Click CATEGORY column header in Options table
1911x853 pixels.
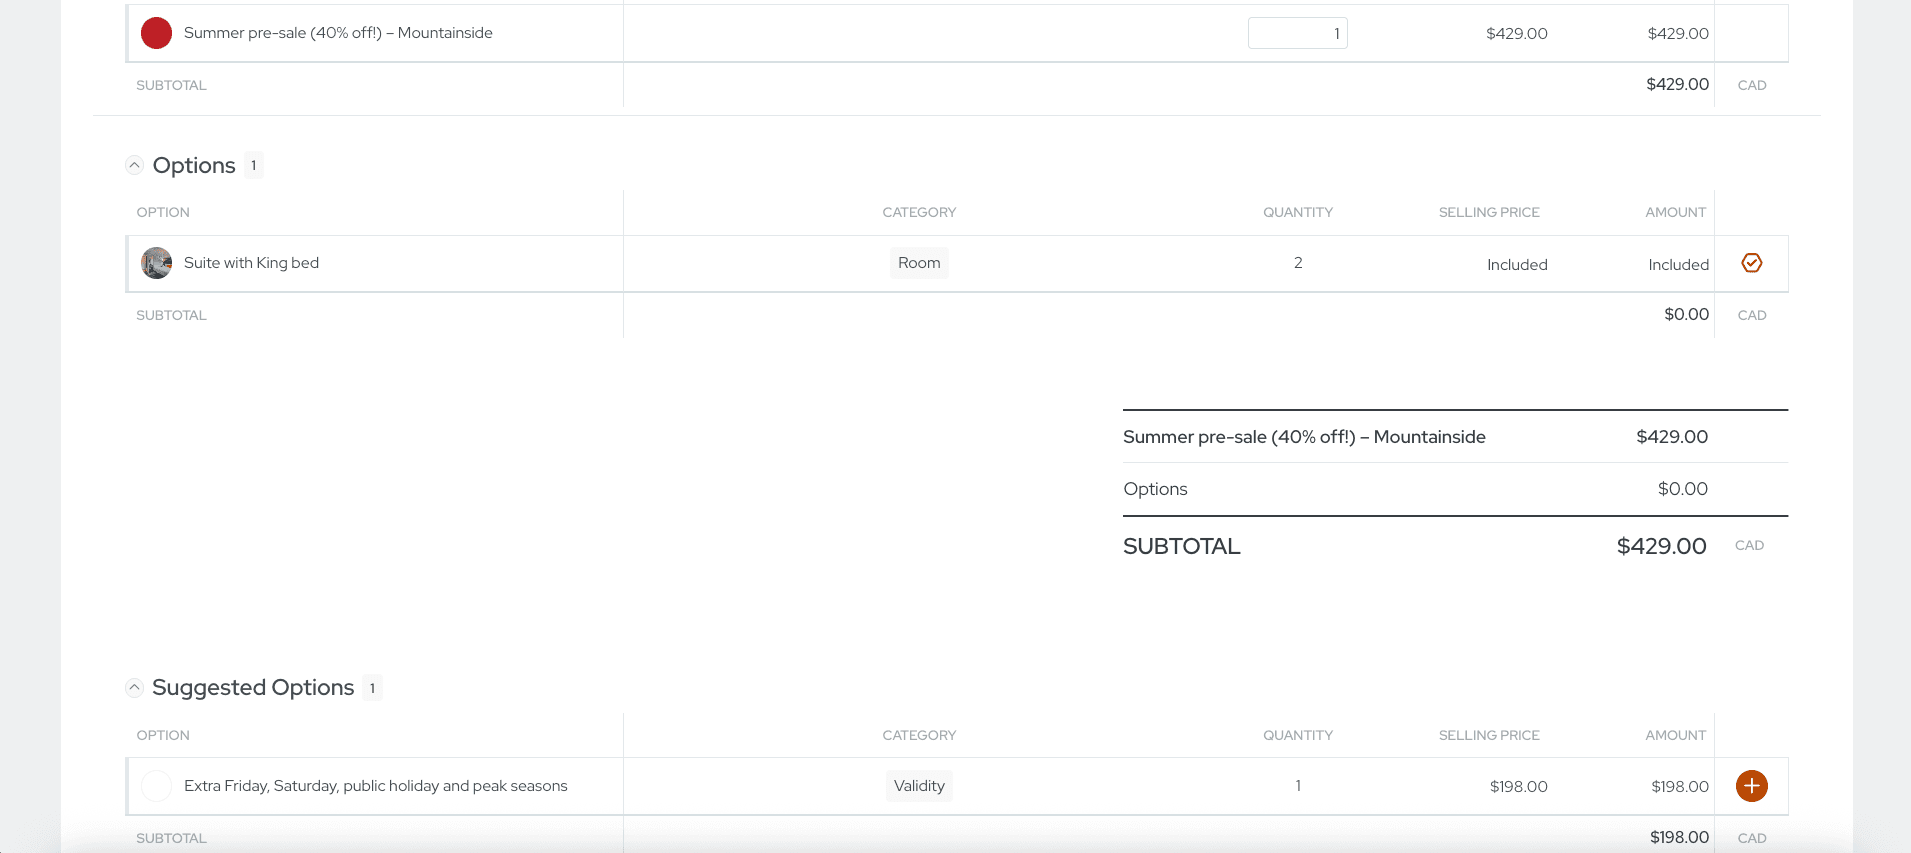tap(919, 212)
